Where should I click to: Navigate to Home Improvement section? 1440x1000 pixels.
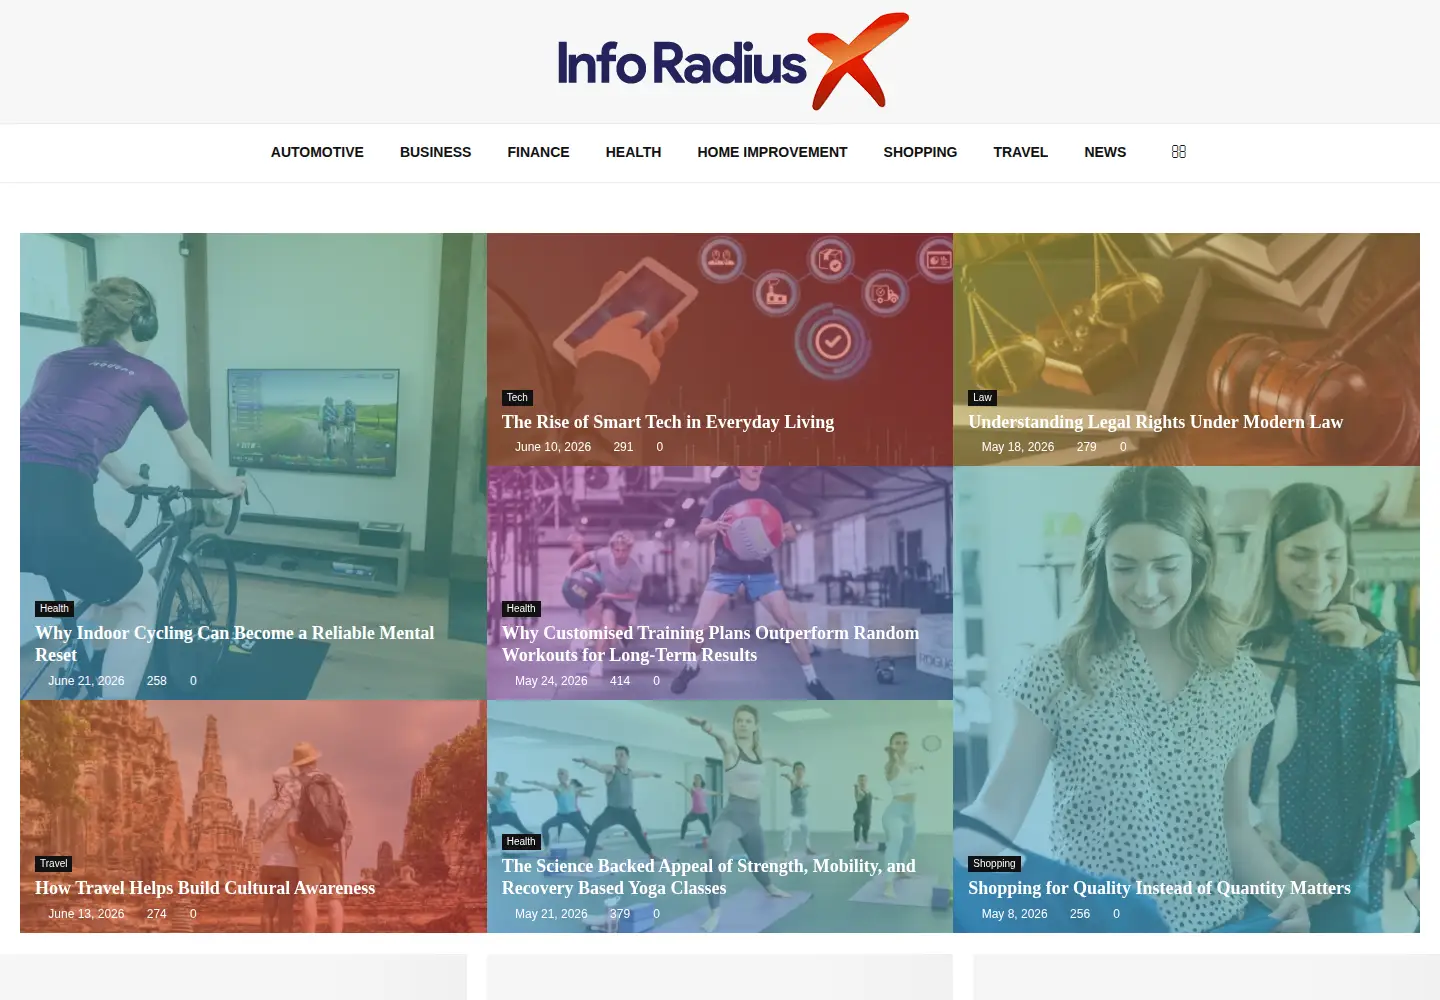click(x=772, y=152)
